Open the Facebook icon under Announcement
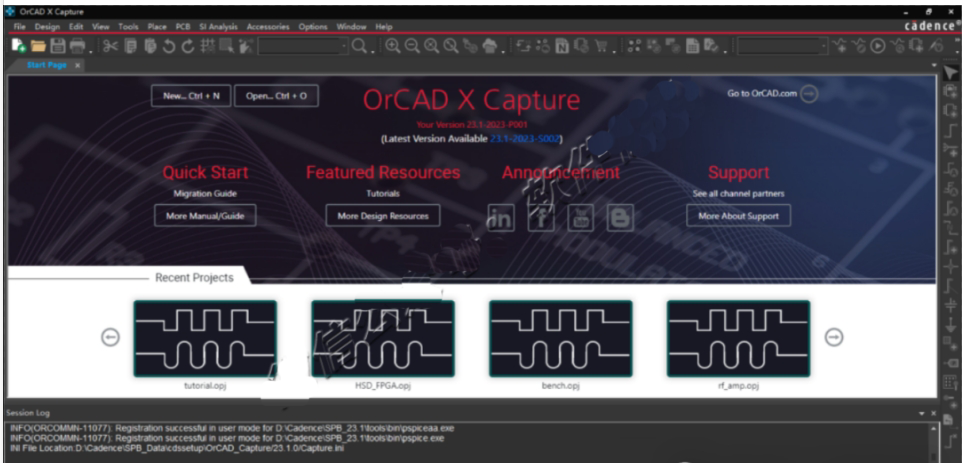The width and height of the screenshot is (962, 463). click(541, 218)
